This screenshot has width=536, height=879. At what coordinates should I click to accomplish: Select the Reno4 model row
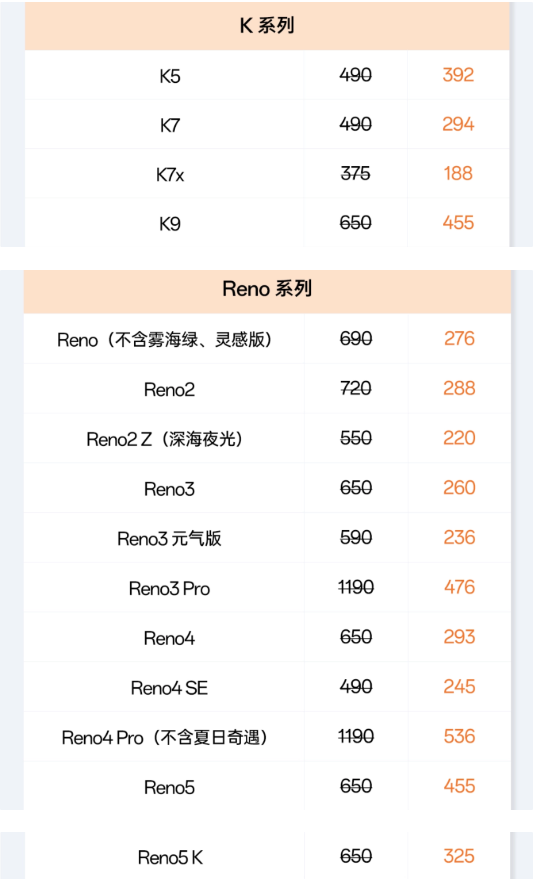tap(267, 637)
